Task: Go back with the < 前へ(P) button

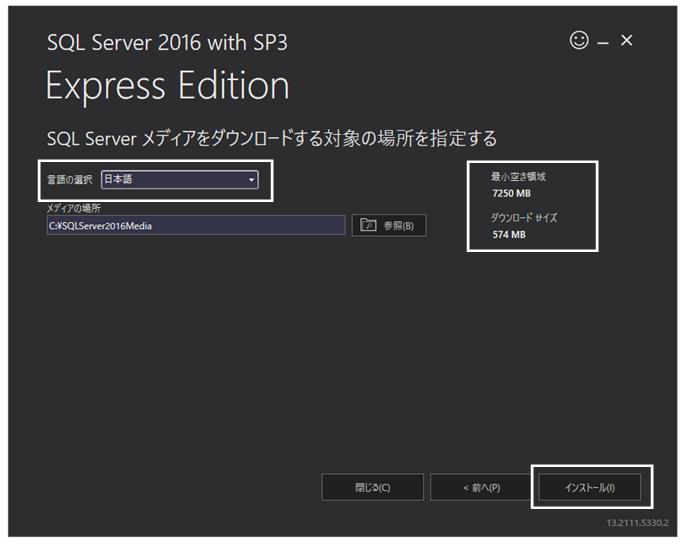Action: [x=481, y=487]
